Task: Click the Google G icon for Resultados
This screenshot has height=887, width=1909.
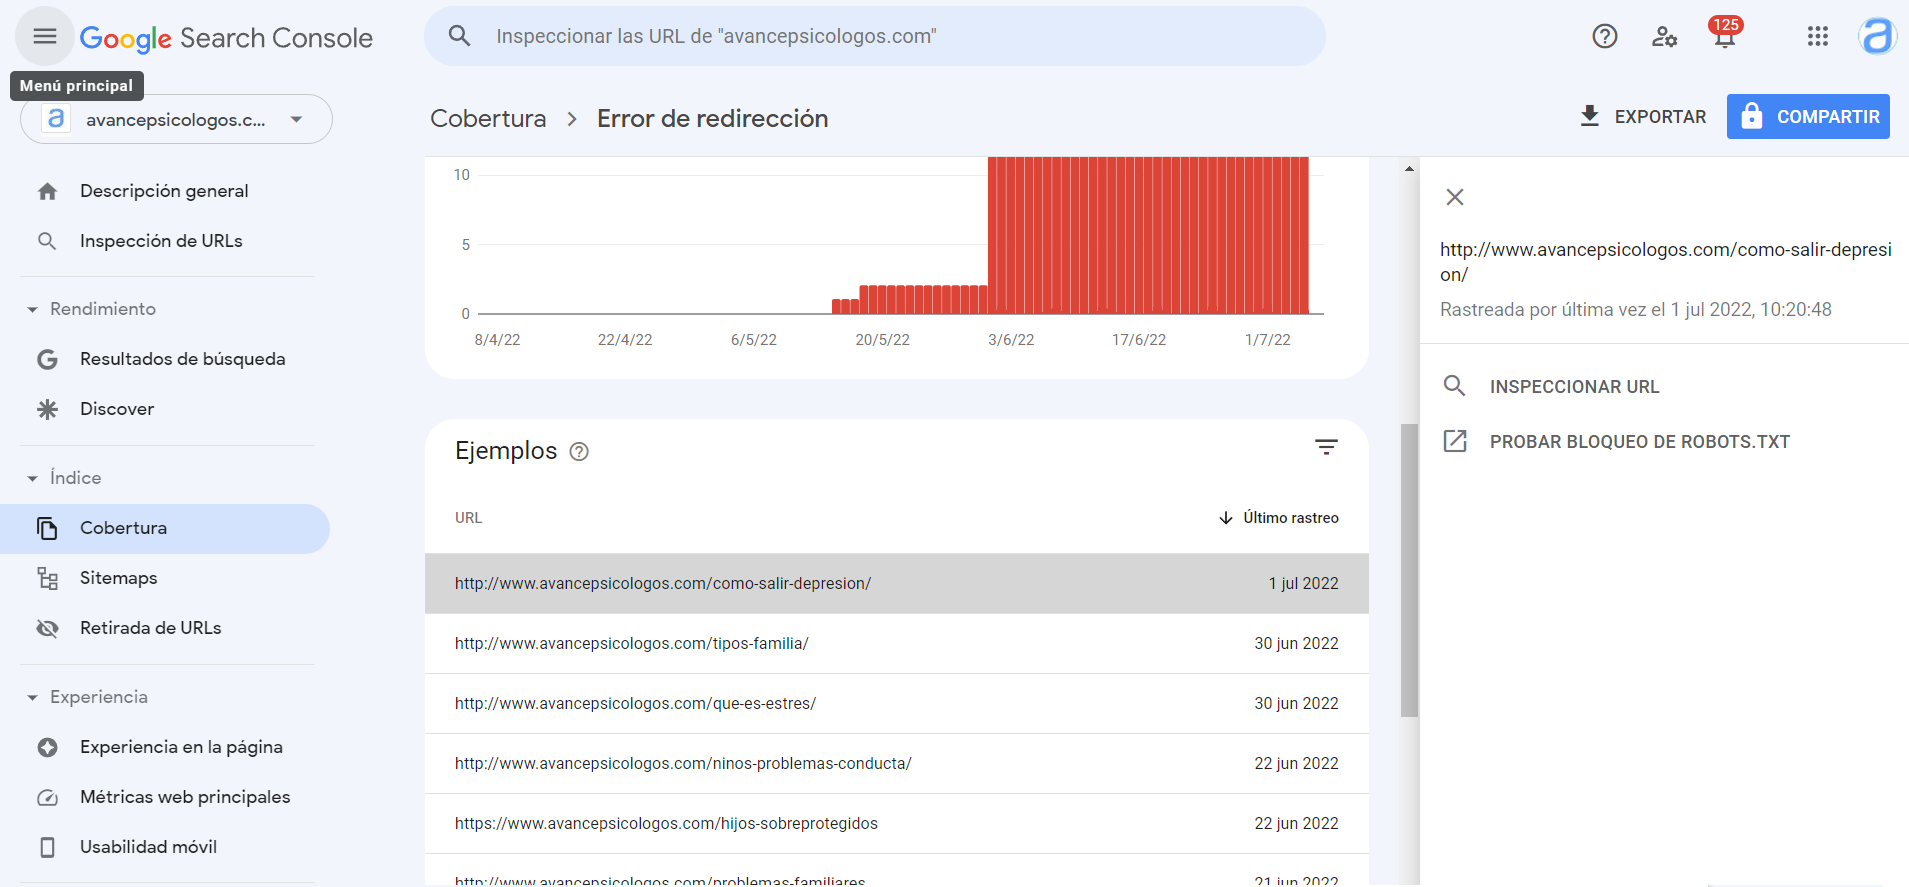Action: (x=47, y=359)
